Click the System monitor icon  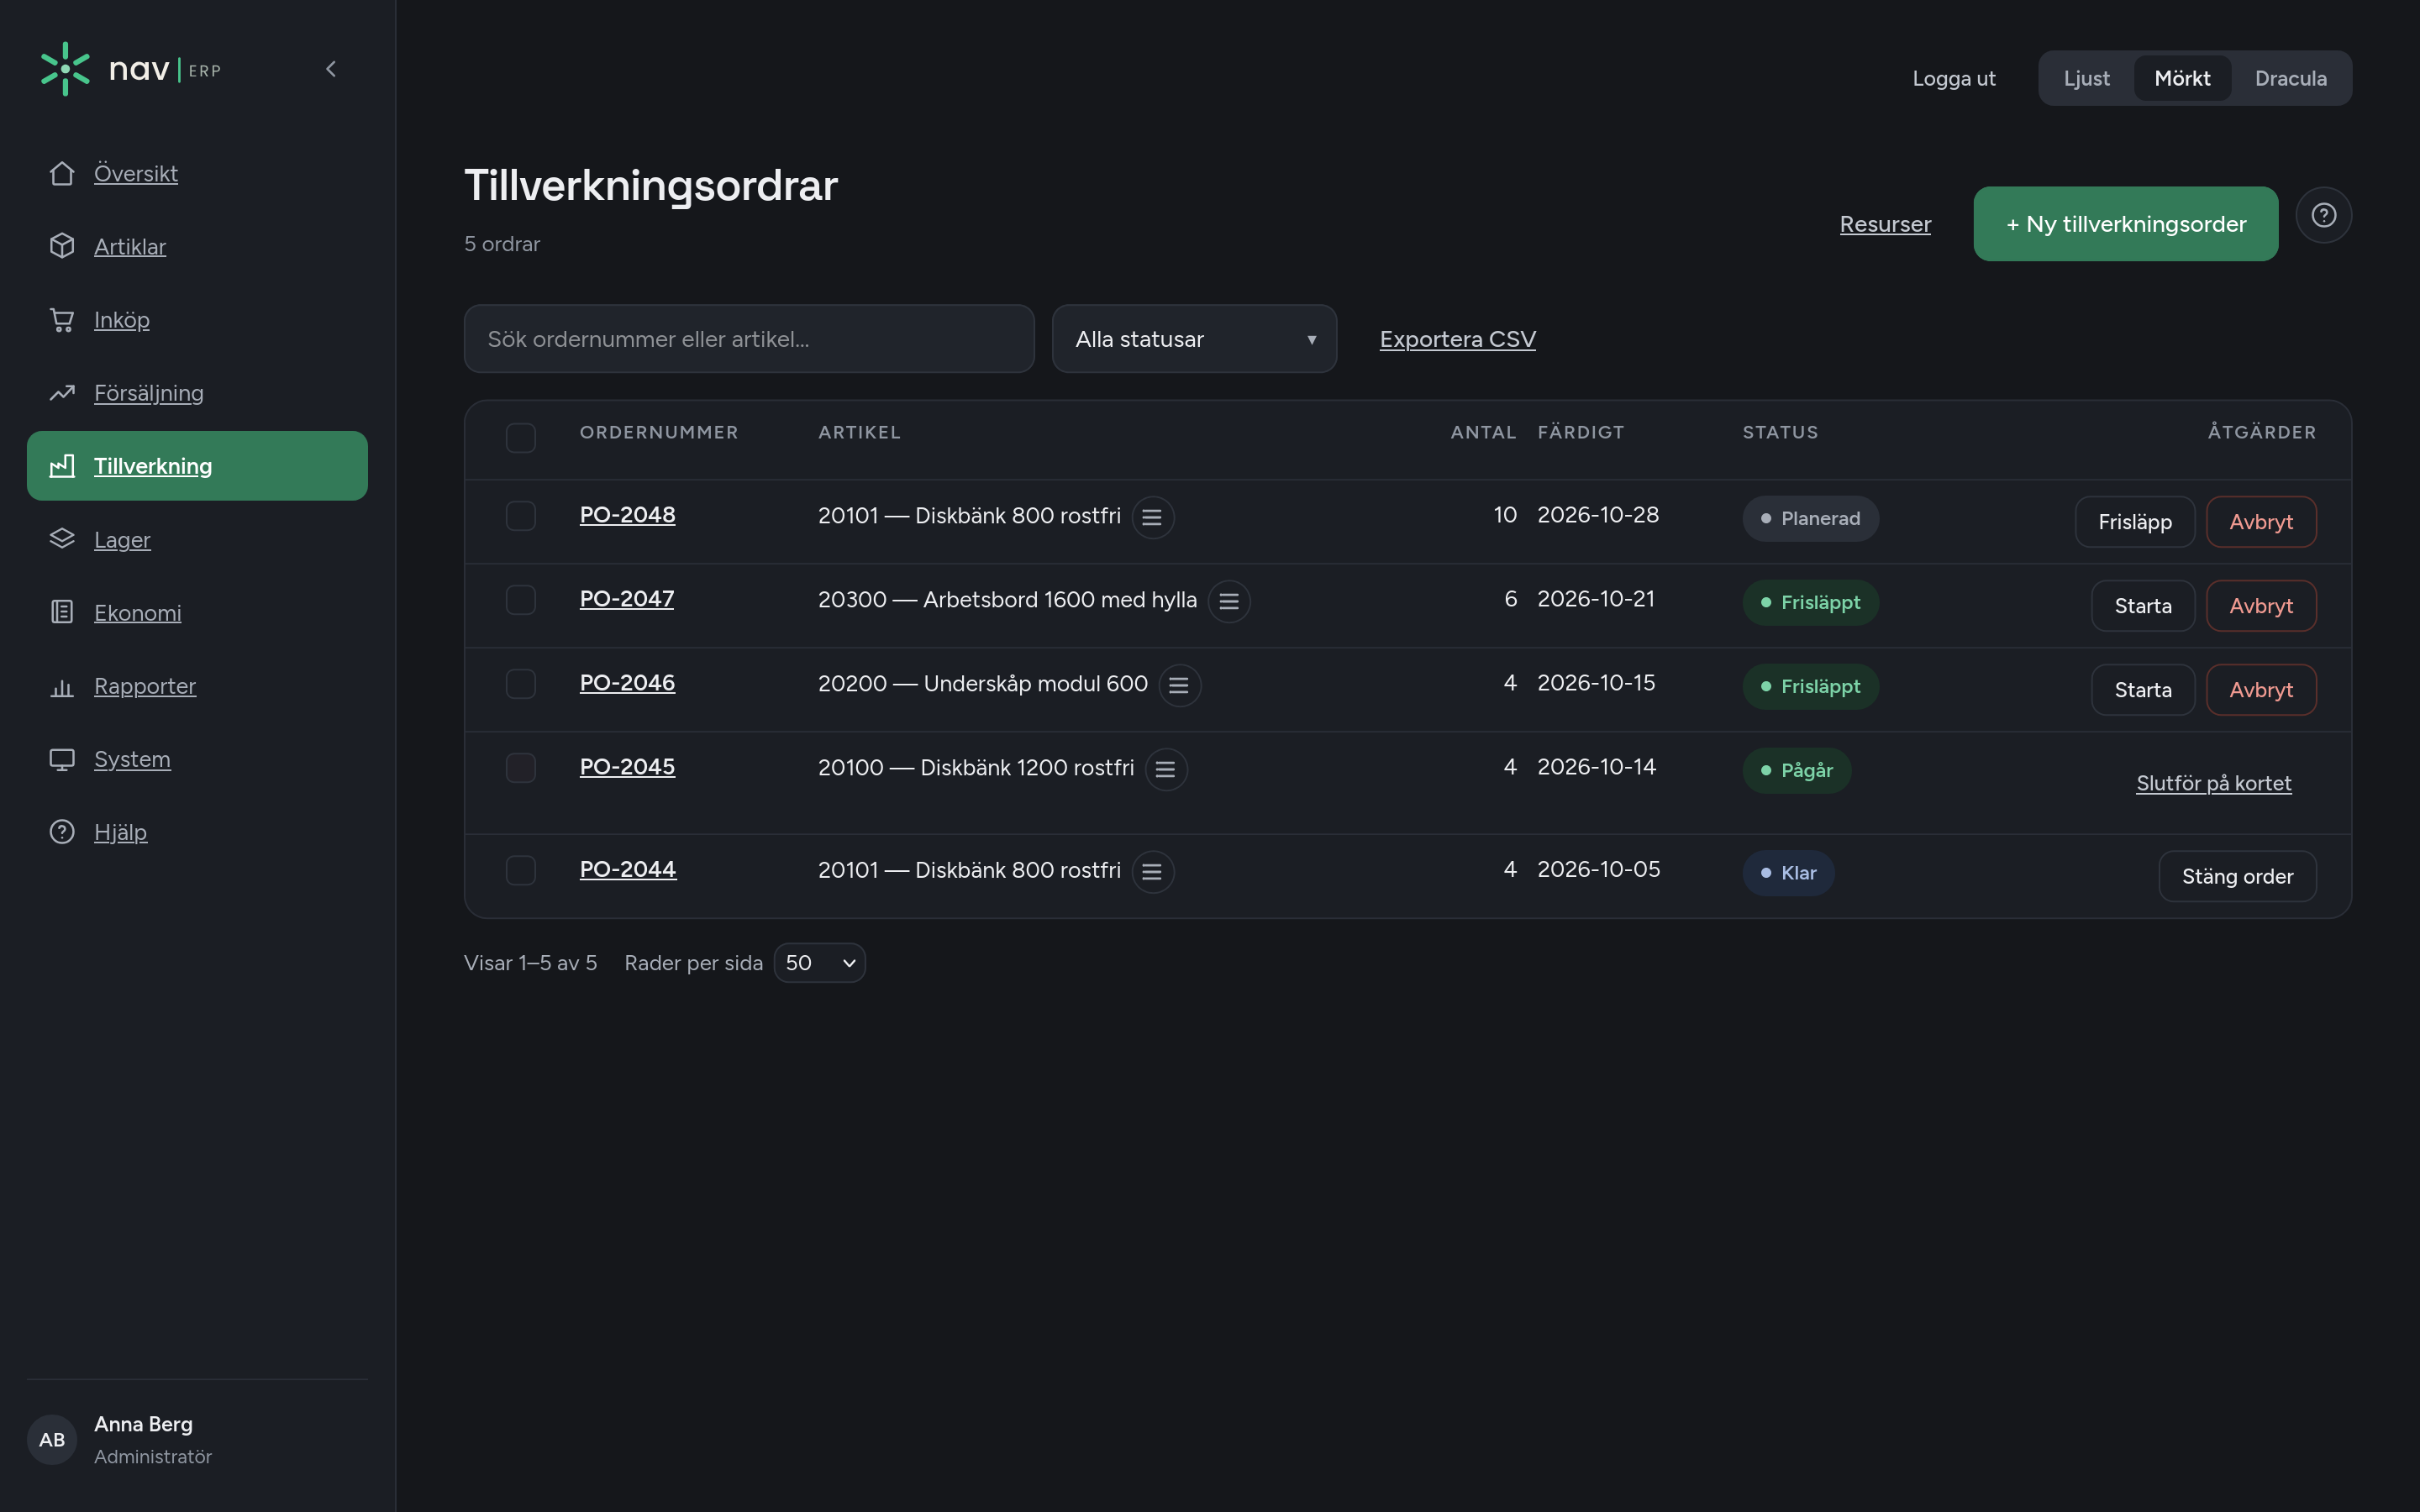coord(62,759)
